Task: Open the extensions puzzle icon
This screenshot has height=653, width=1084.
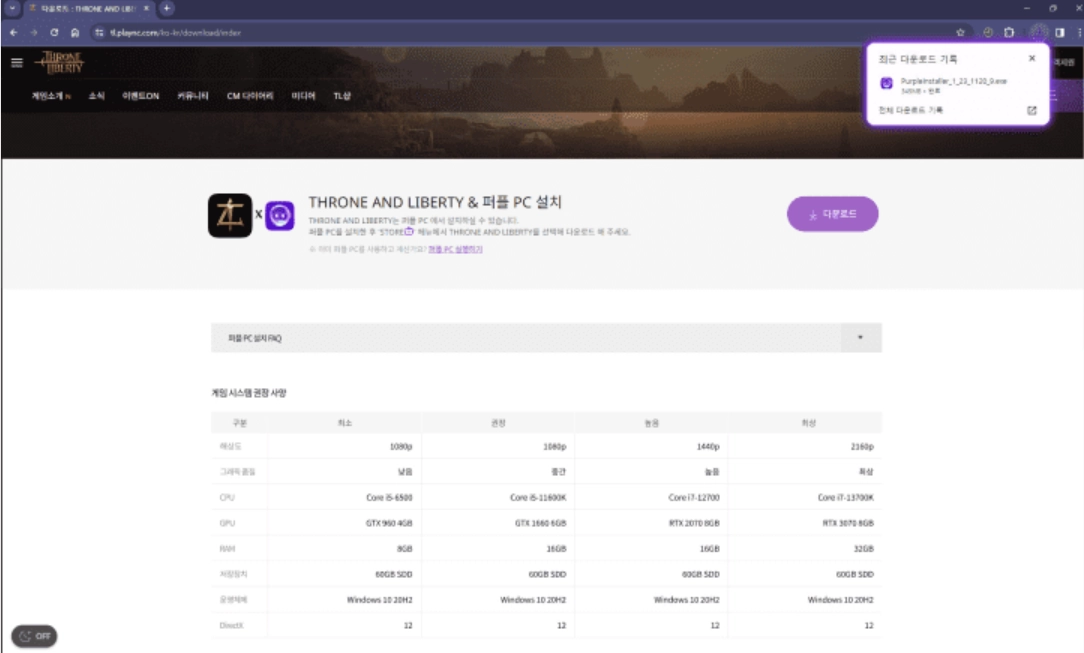Action: click(1009, 32)
